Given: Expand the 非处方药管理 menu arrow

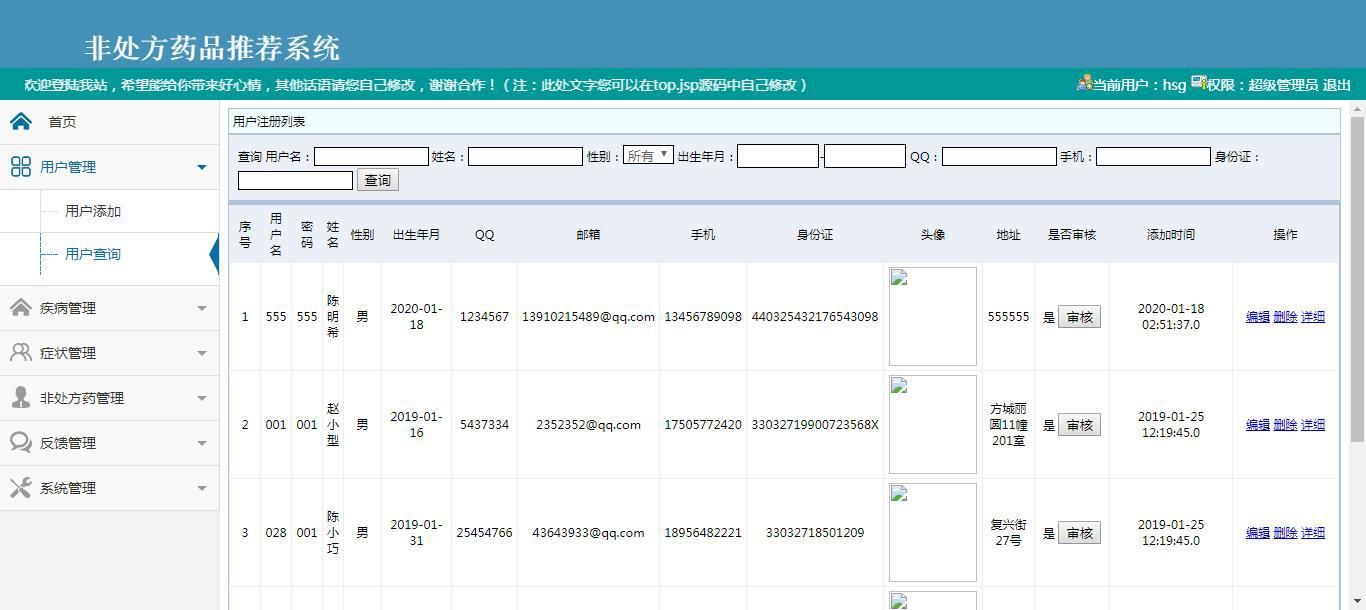Looking at the screenshot, I should pos(202,398).
